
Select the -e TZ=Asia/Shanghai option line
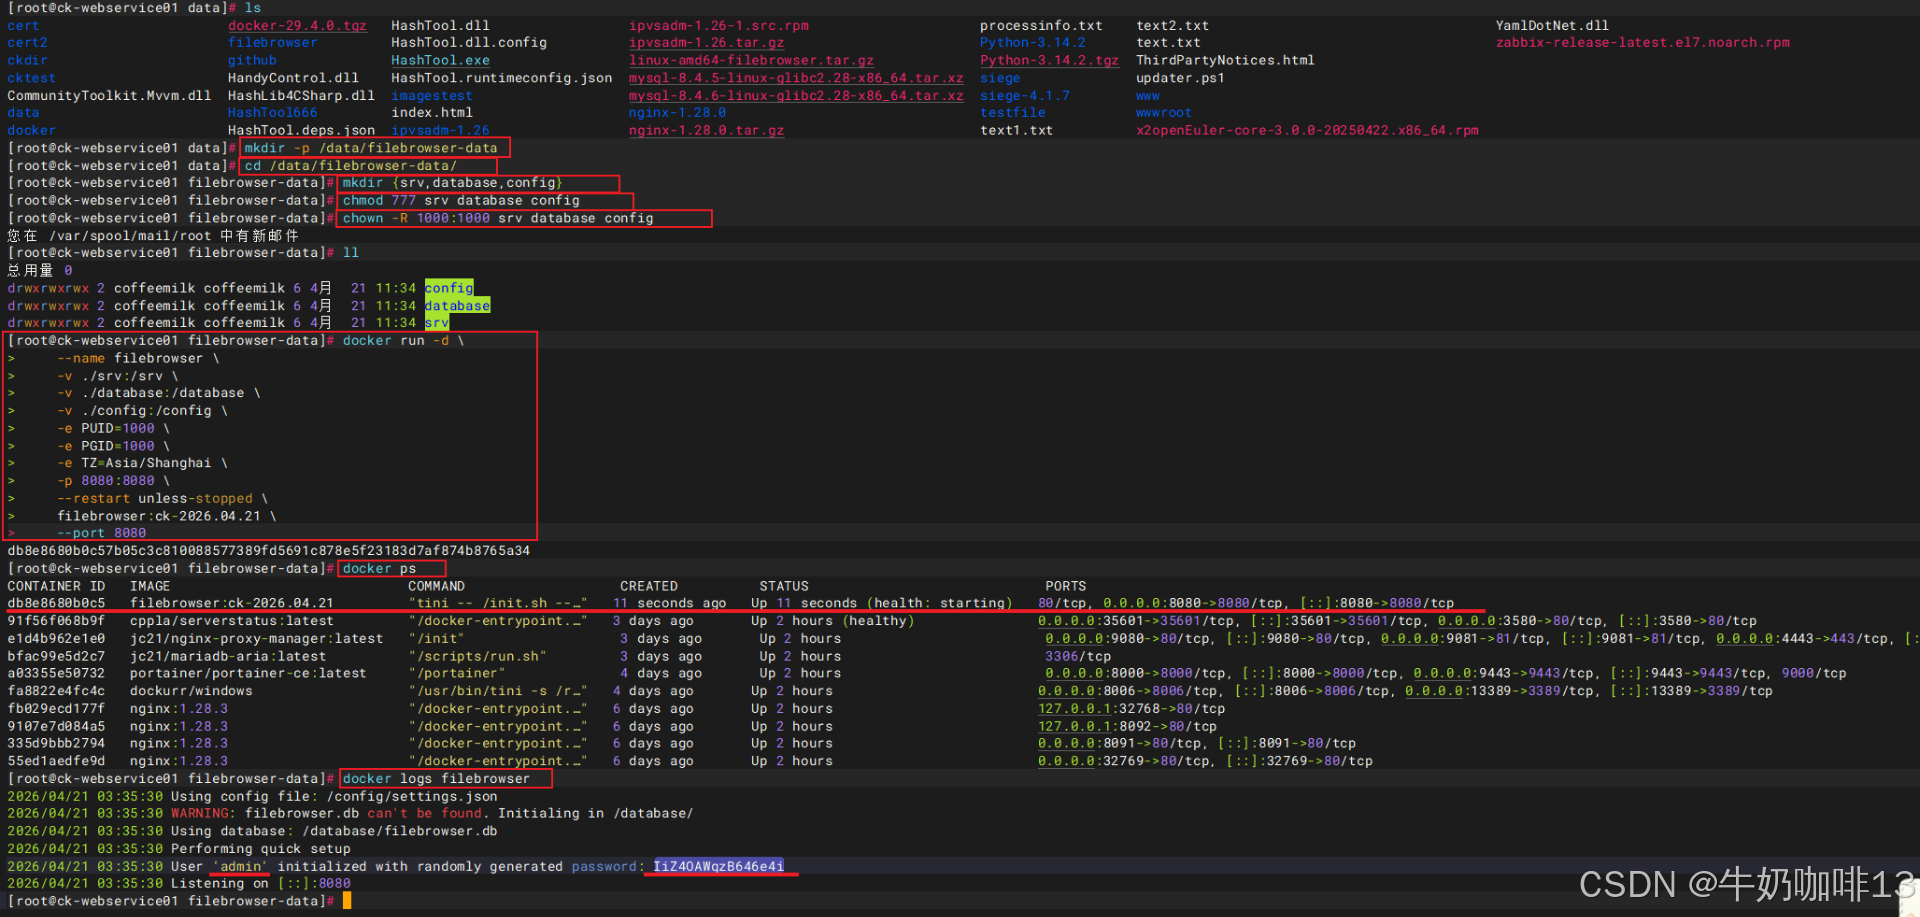pos(142,463)
